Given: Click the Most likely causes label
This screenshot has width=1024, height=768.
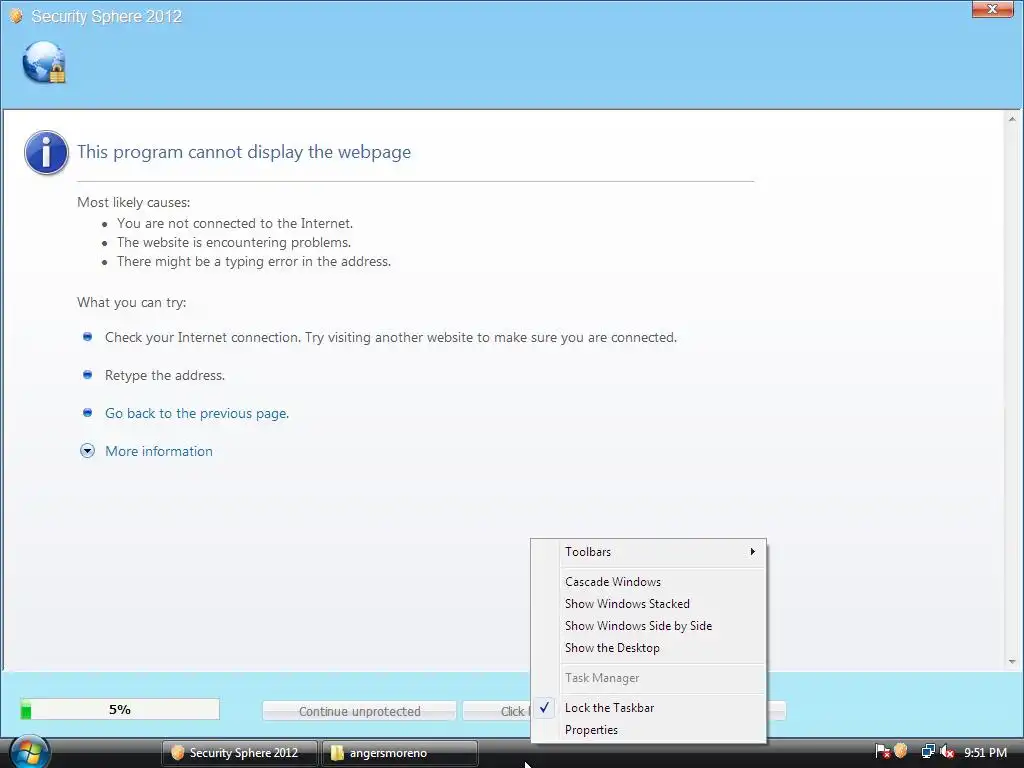Looking at the screenshot, I should (x=134, y=202).
